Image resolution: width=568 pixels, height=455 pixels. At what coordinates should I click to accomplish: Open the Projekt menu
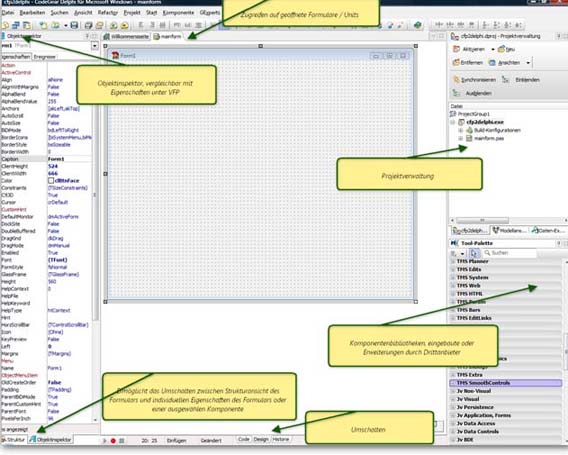coord(132,13)
